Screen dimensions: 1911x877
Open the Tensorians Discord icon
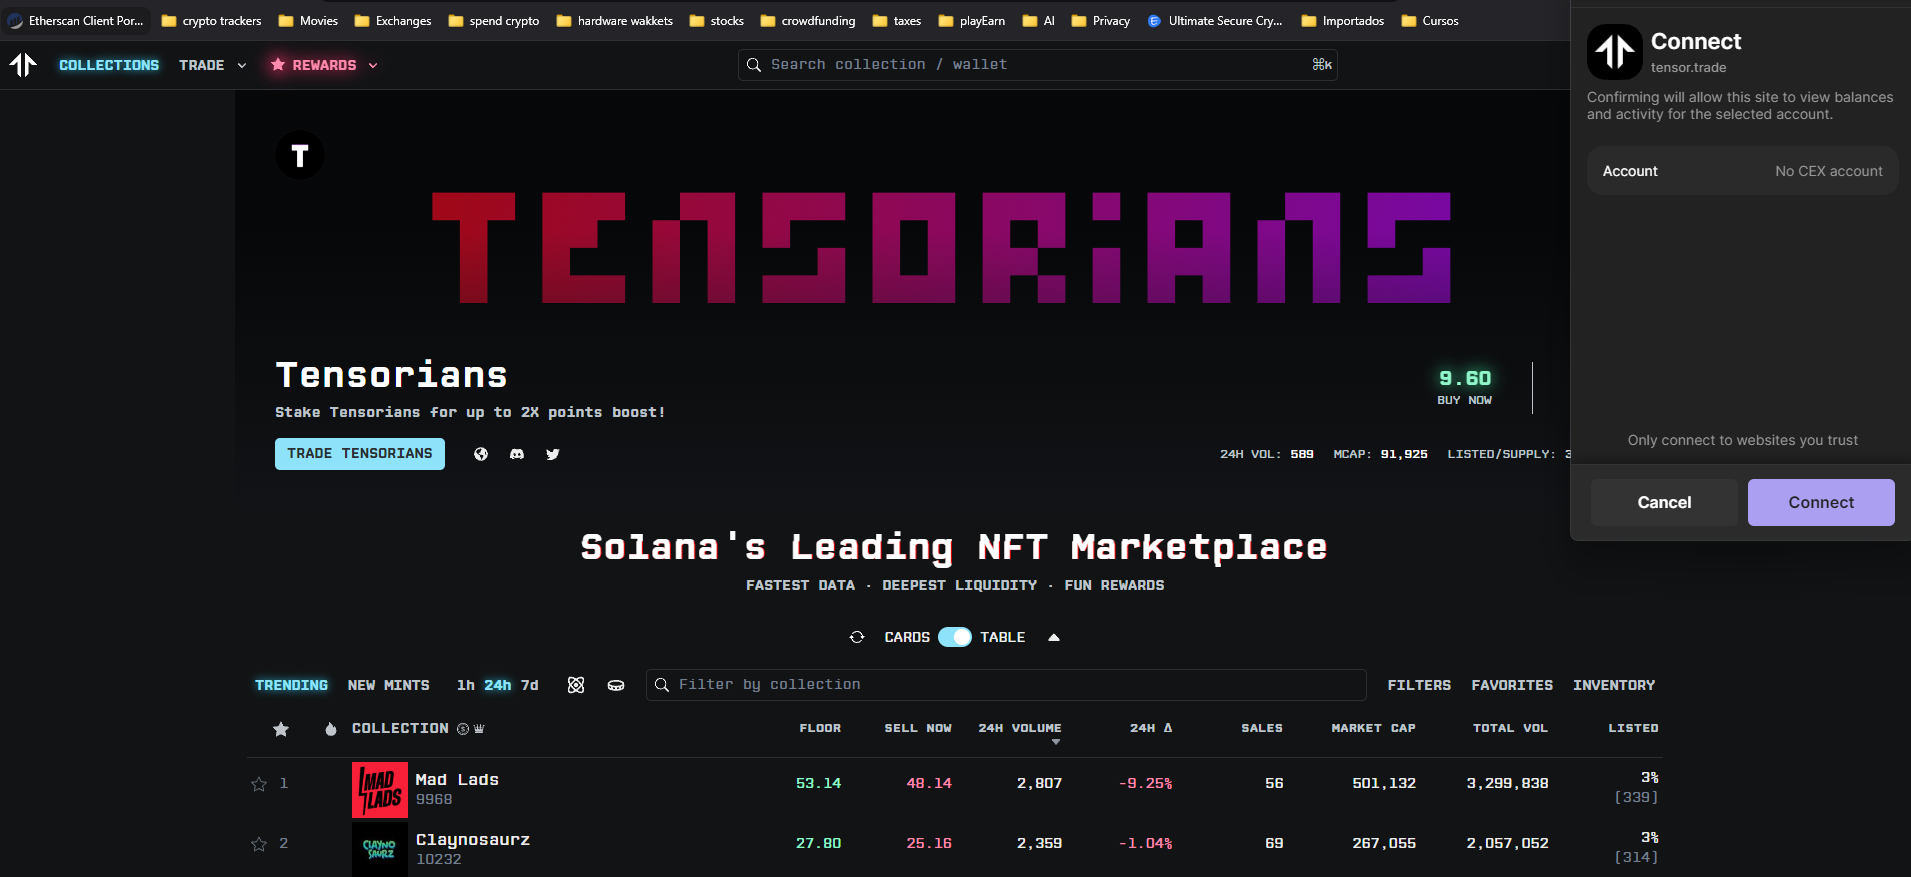point(517,454)
